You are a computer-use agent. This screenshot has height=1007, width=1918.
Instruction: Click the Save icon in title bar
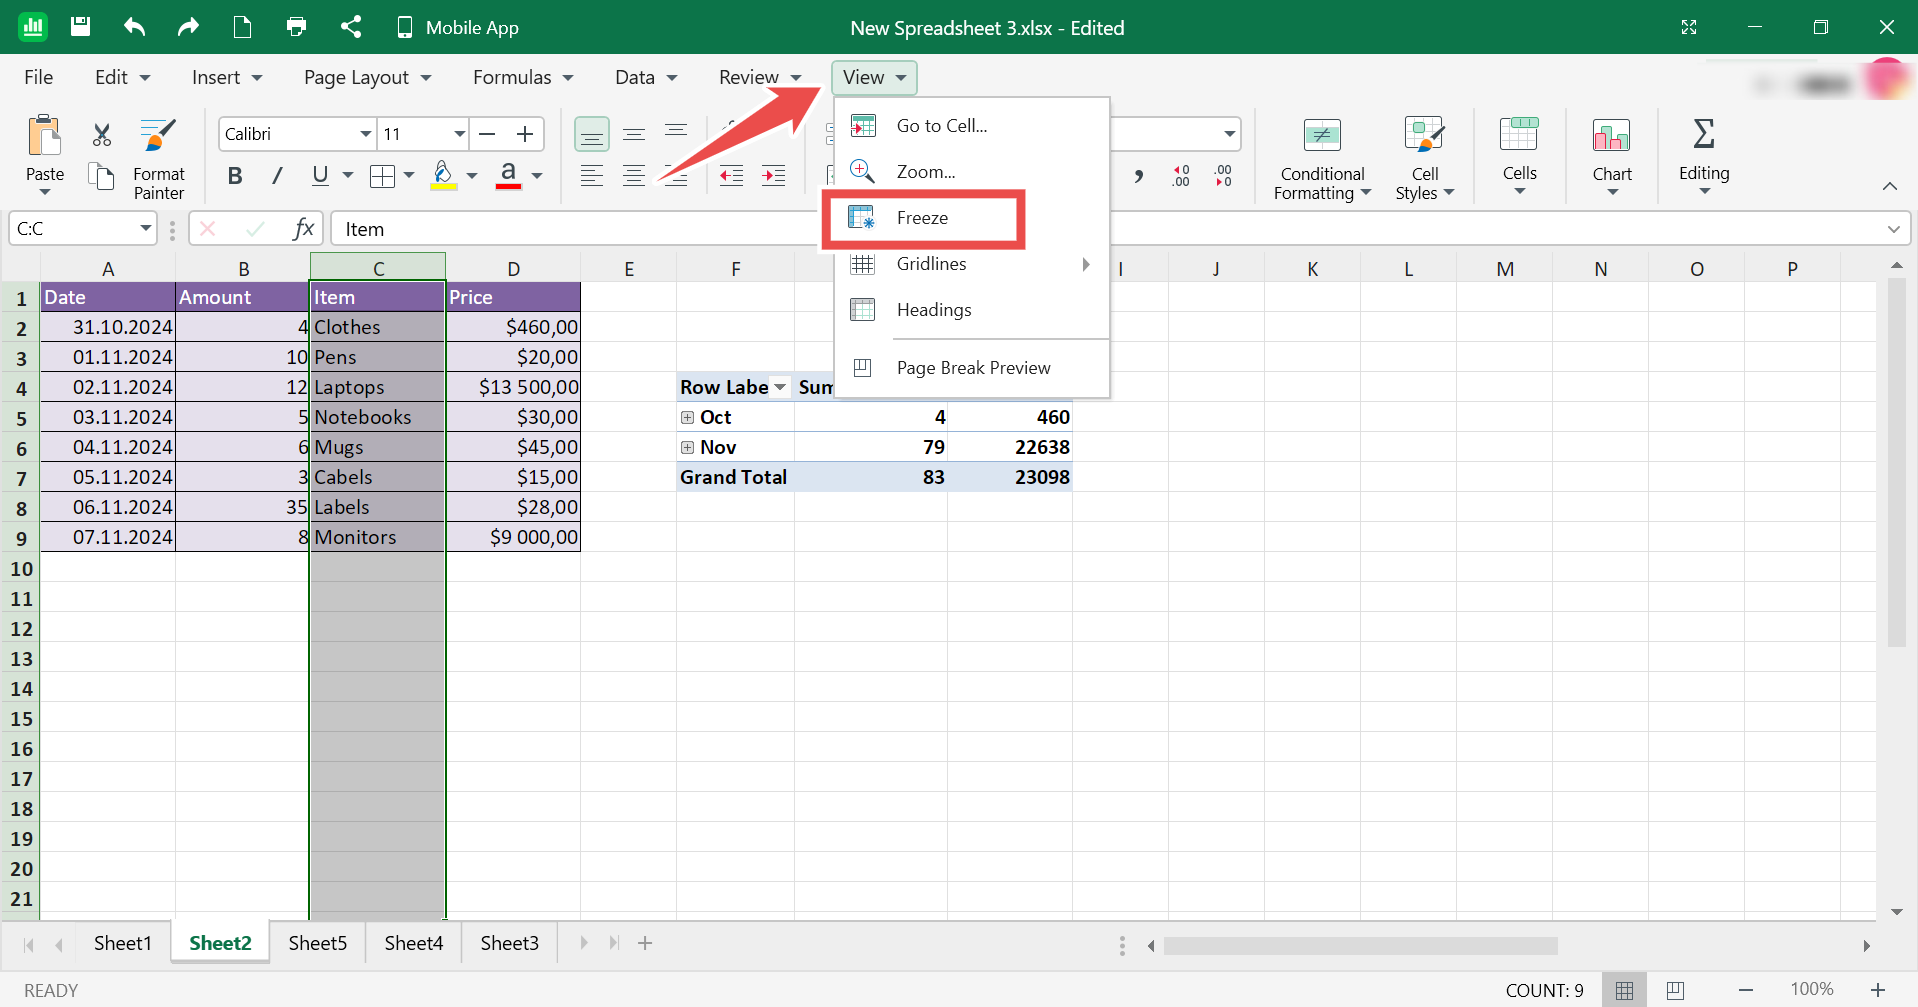81,27
